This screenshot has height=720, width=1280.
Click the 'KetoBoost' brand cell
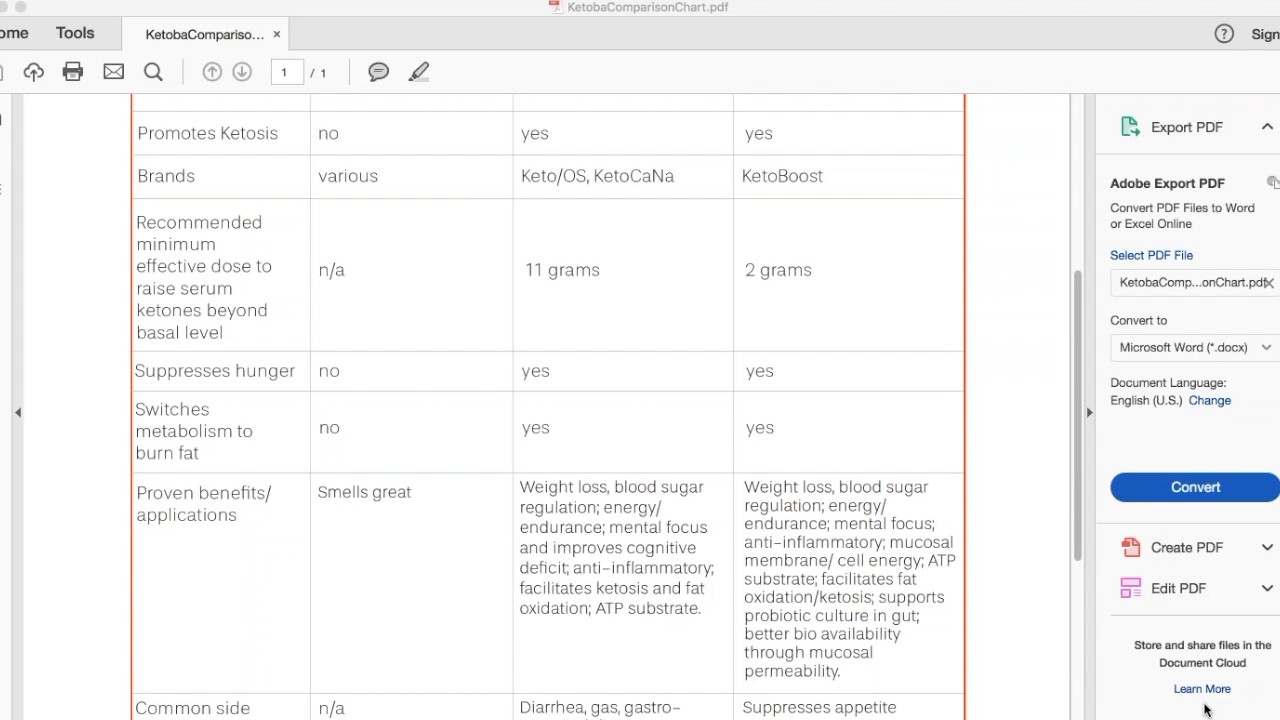tap(782, 176)
